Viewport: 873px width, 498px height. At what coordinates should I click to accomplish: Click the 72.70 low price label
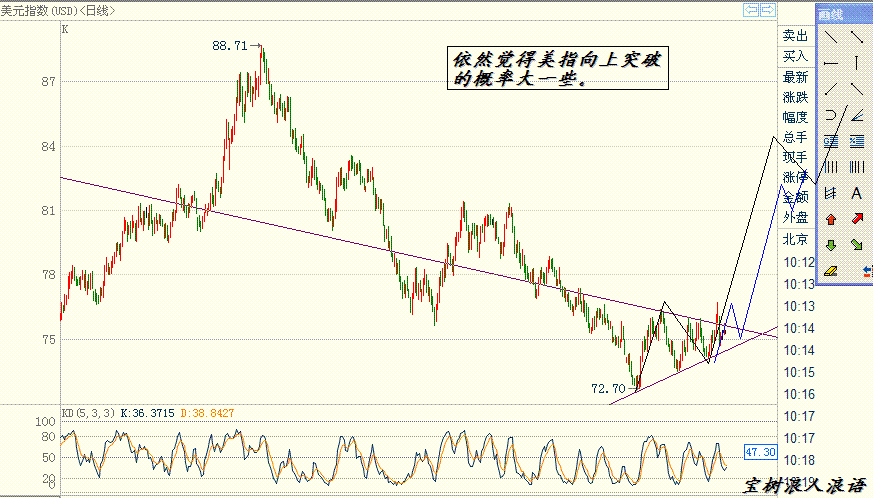[x=608, y=388]
